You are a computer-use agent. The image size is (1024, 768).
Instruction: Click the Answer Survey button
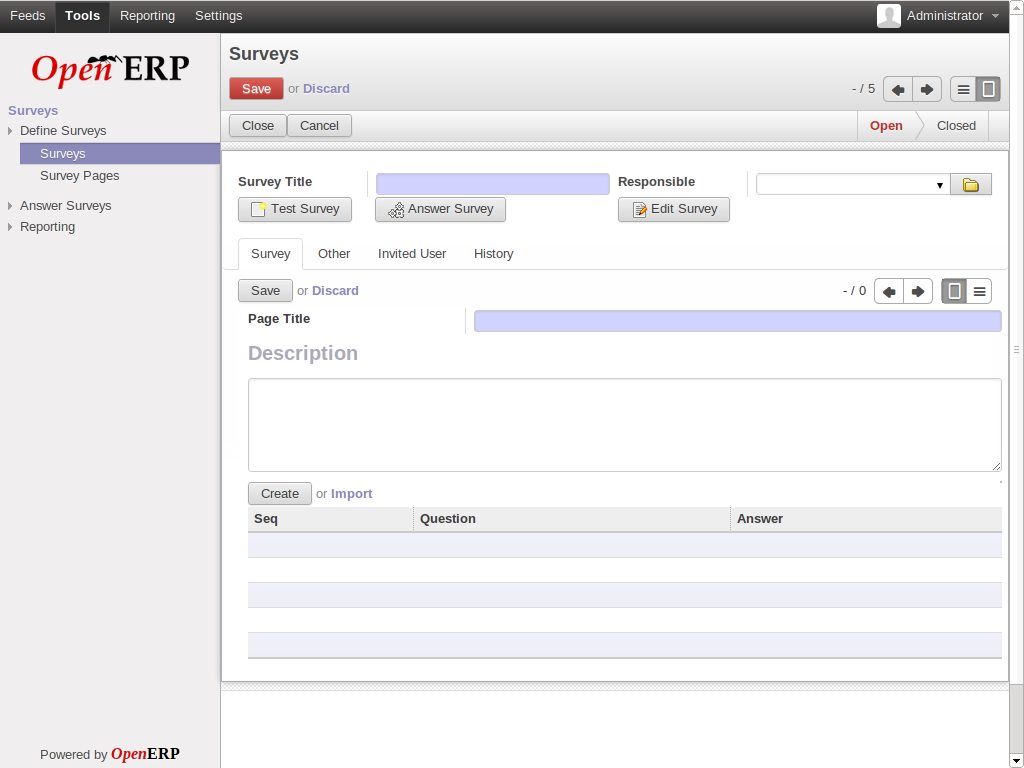coord(440,209)
